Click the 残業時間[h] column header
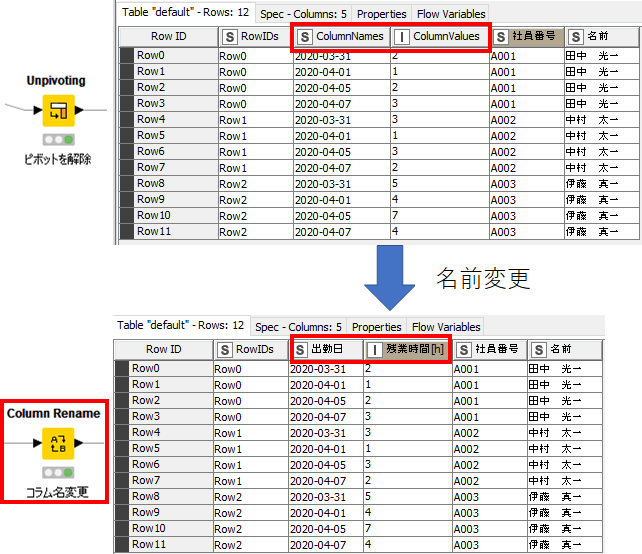The image size is (642, 554). [x=408, y=349]
